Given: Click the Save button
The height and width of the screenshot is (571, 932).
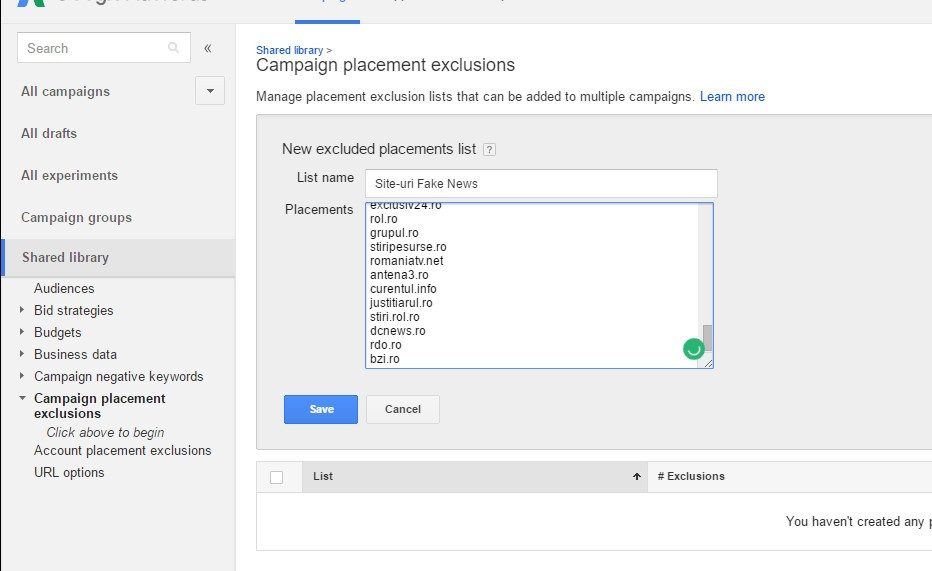Looking at the screenshot, I should click(x=321, y=409).
